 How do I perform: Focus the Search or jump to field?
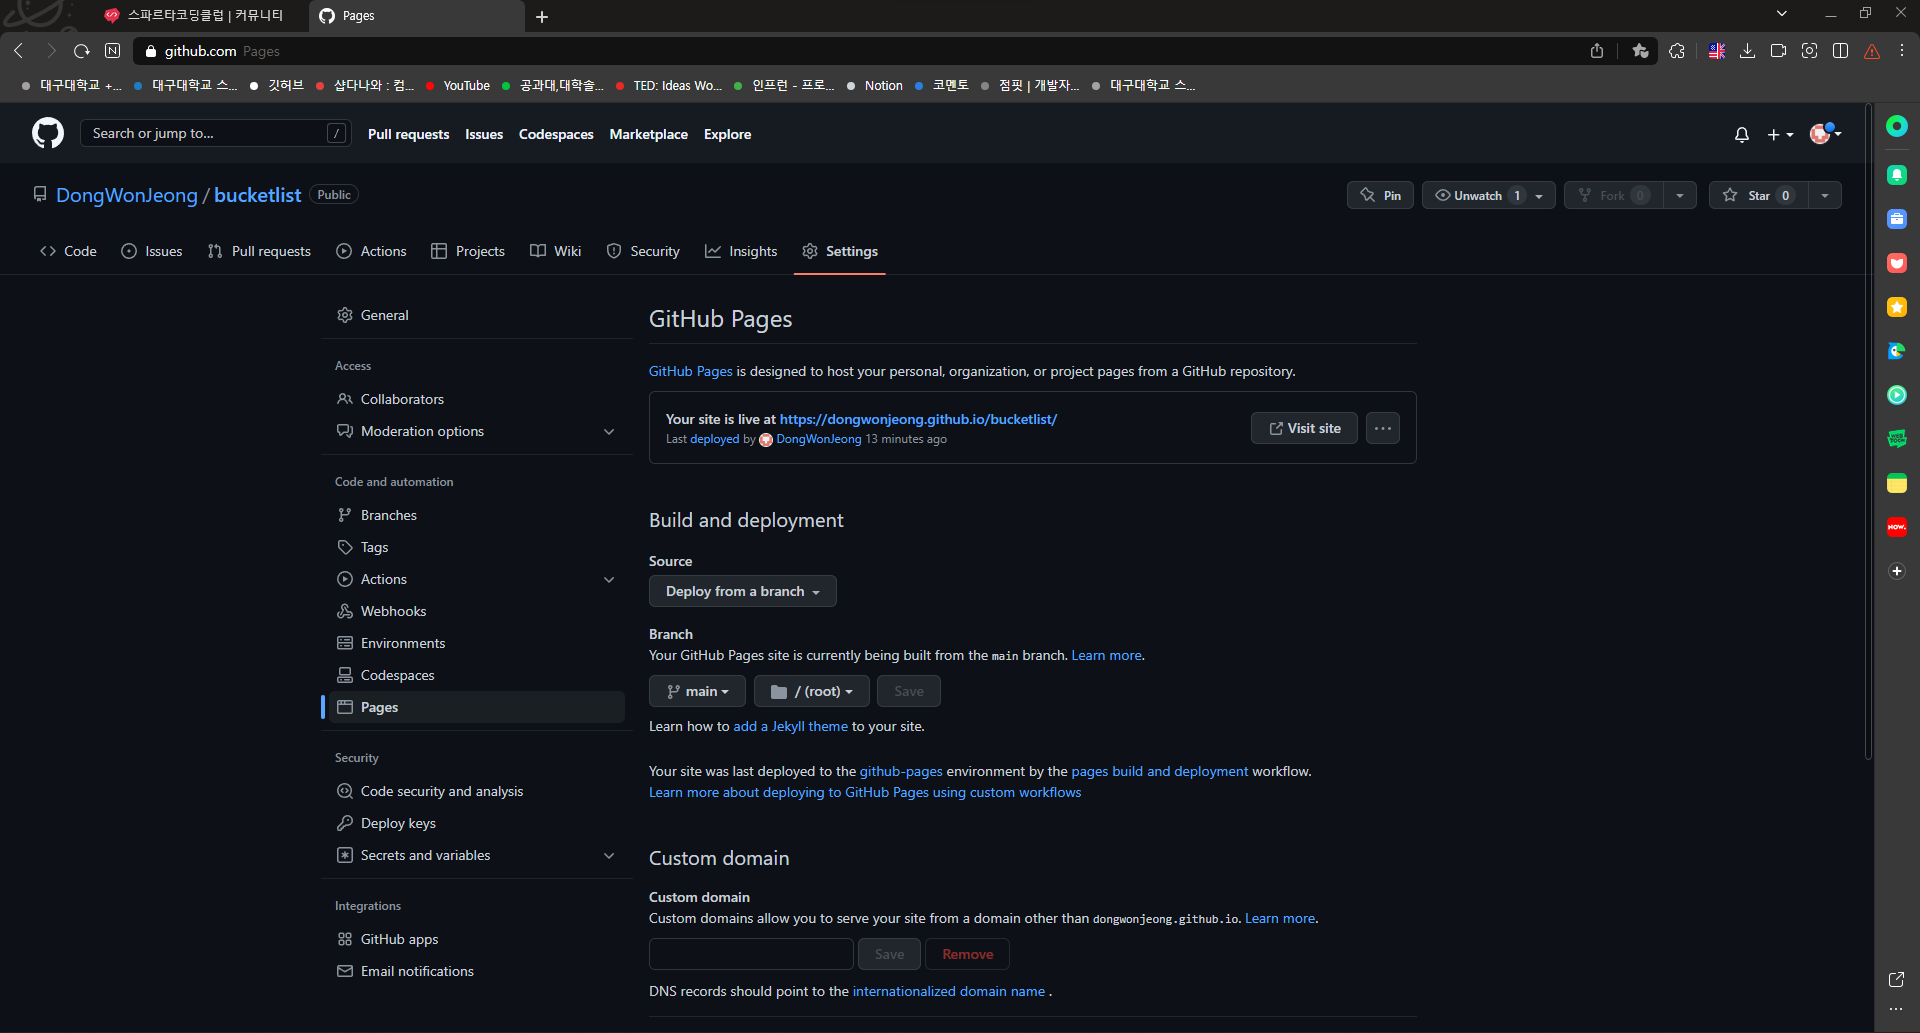pyautogui.click(x=215, y=133)
